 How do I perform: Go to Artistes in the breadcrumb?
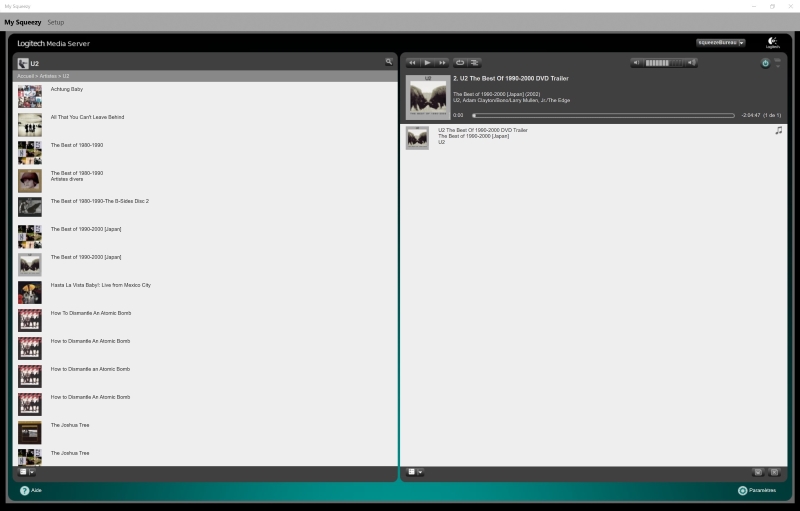(48, 76)
